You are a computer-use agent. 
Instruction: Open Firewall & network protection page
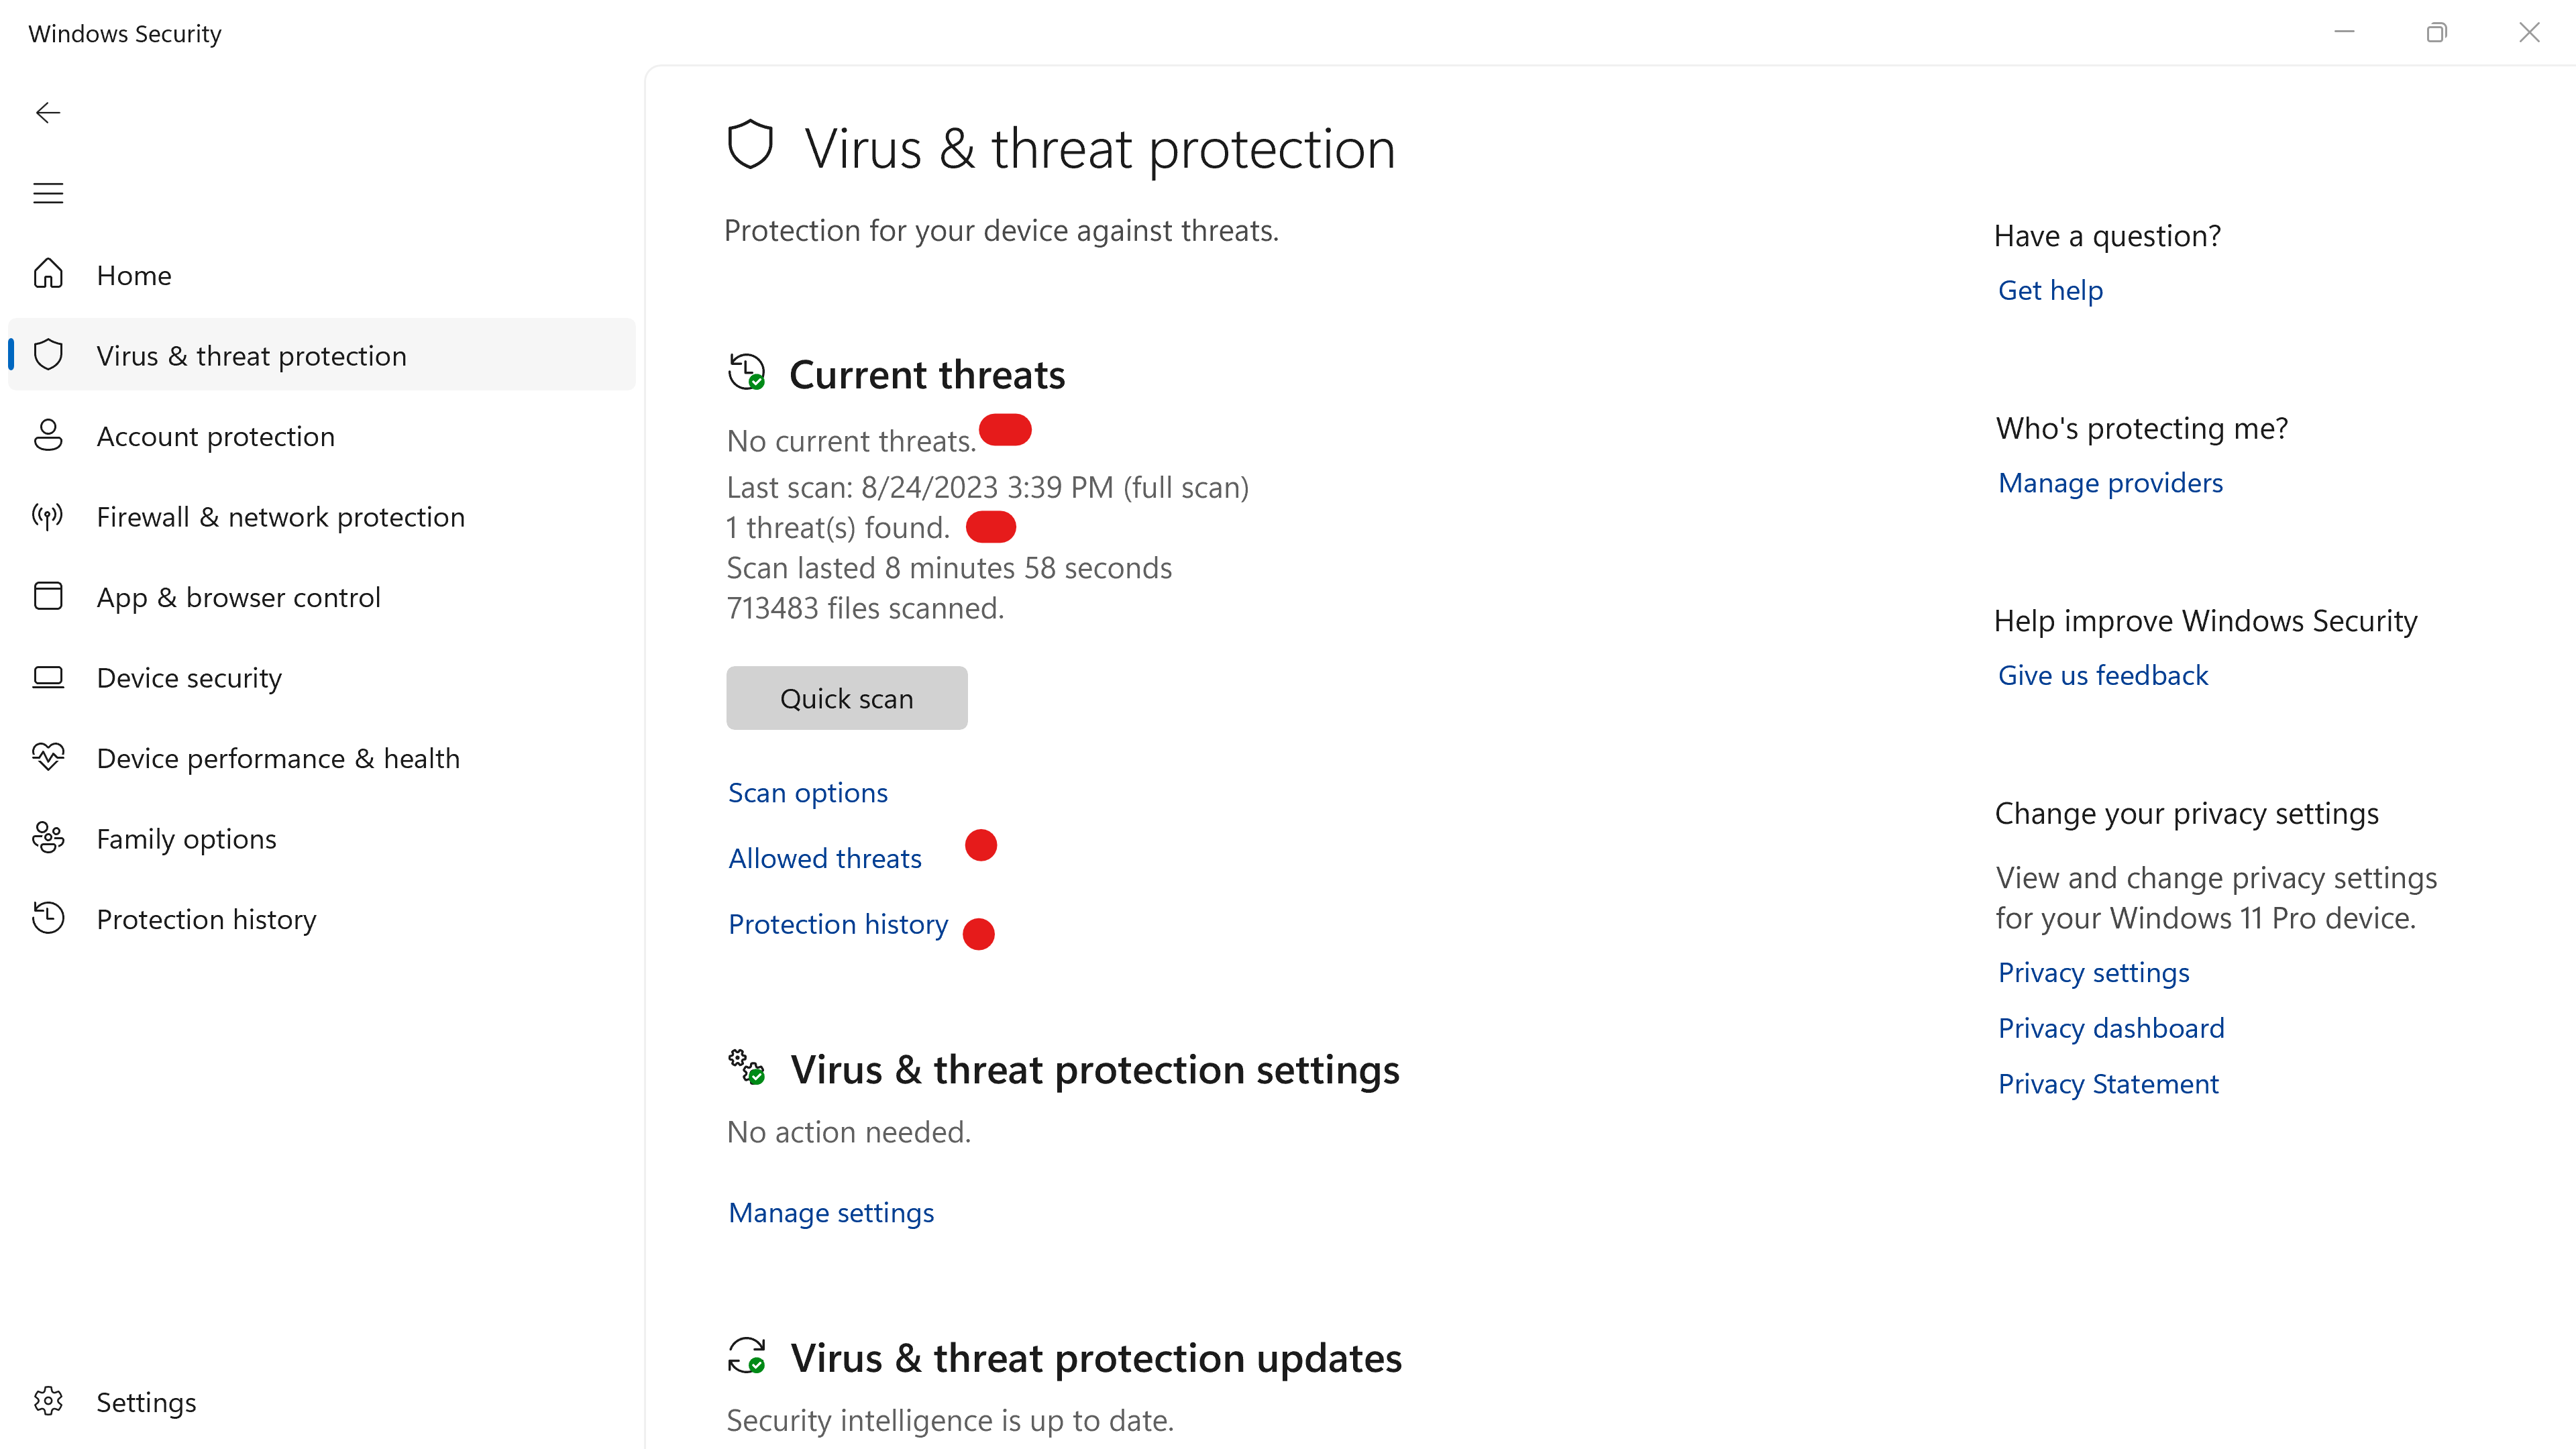click(x=280, y=517)
